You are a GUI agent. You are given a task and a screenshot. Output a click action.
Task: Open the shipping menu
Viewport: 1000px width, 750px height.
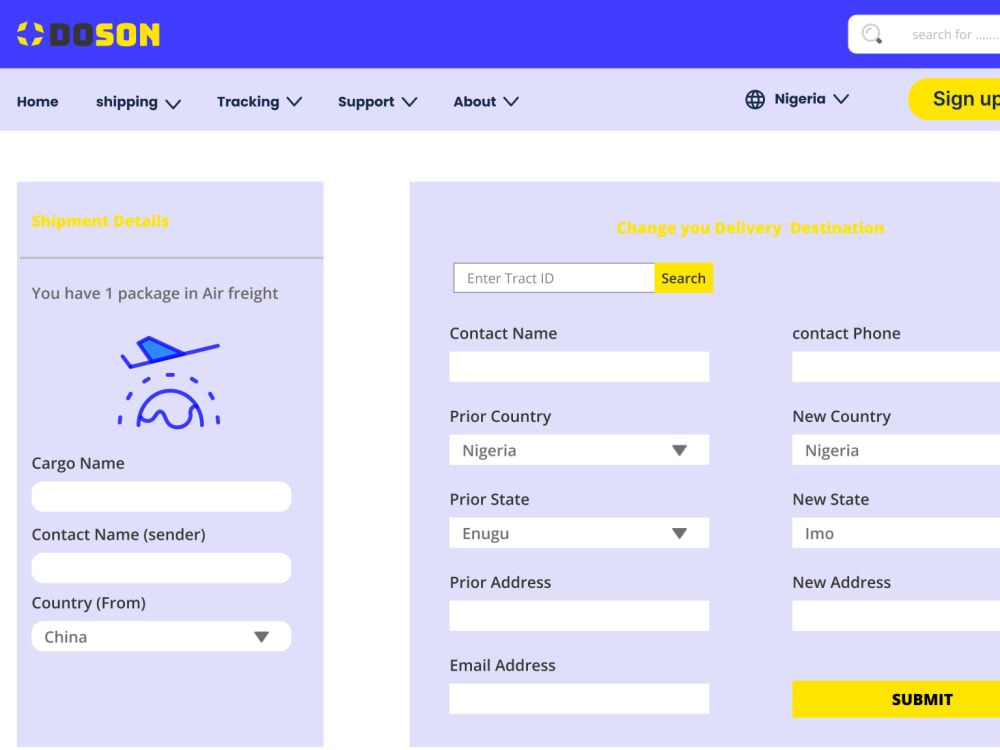(138, 102)
